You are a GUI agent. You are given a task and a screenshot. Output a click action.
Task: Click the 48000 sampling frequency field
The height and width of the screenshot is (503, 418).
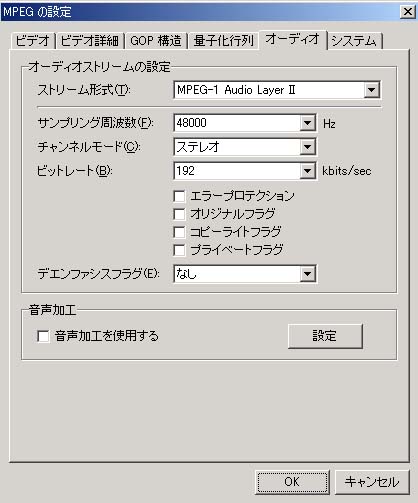click(237, 123)
